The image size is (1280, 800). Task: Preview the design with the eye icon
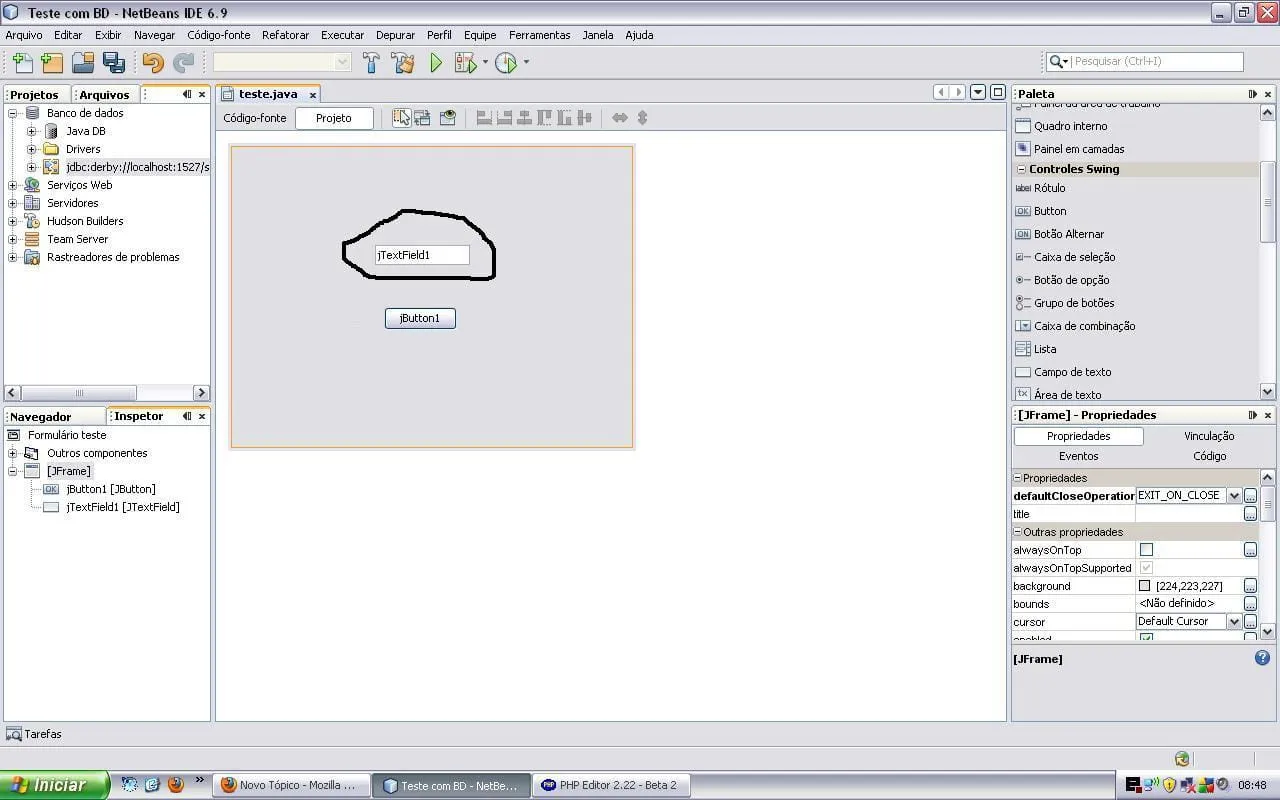click(448, 118)
